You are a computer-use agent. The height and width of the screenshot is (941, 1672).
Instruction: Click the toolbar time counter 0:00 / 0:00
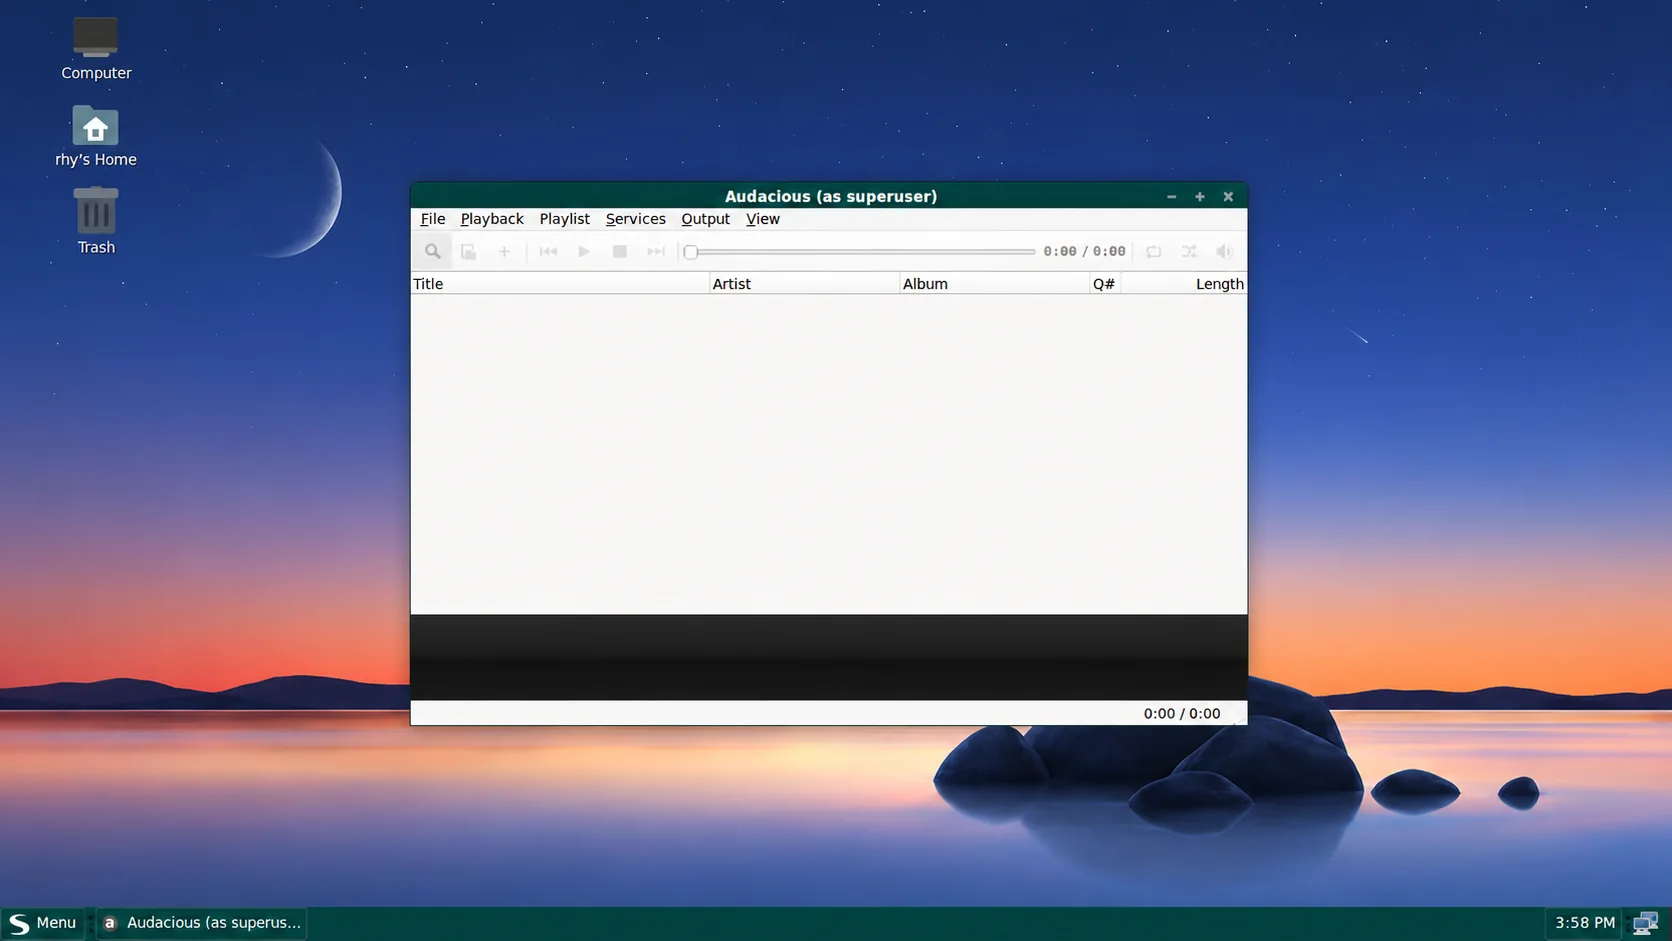click(x=1084, y=252)
